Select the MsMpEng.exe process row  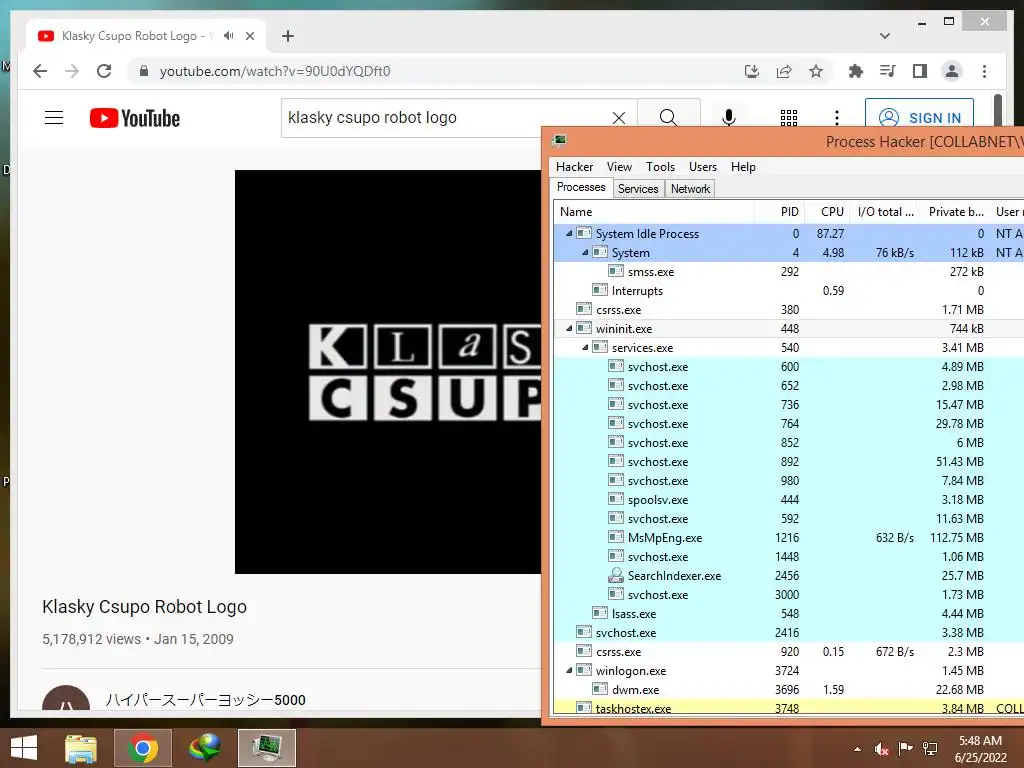pyautogui.click(x=788, y=538)
